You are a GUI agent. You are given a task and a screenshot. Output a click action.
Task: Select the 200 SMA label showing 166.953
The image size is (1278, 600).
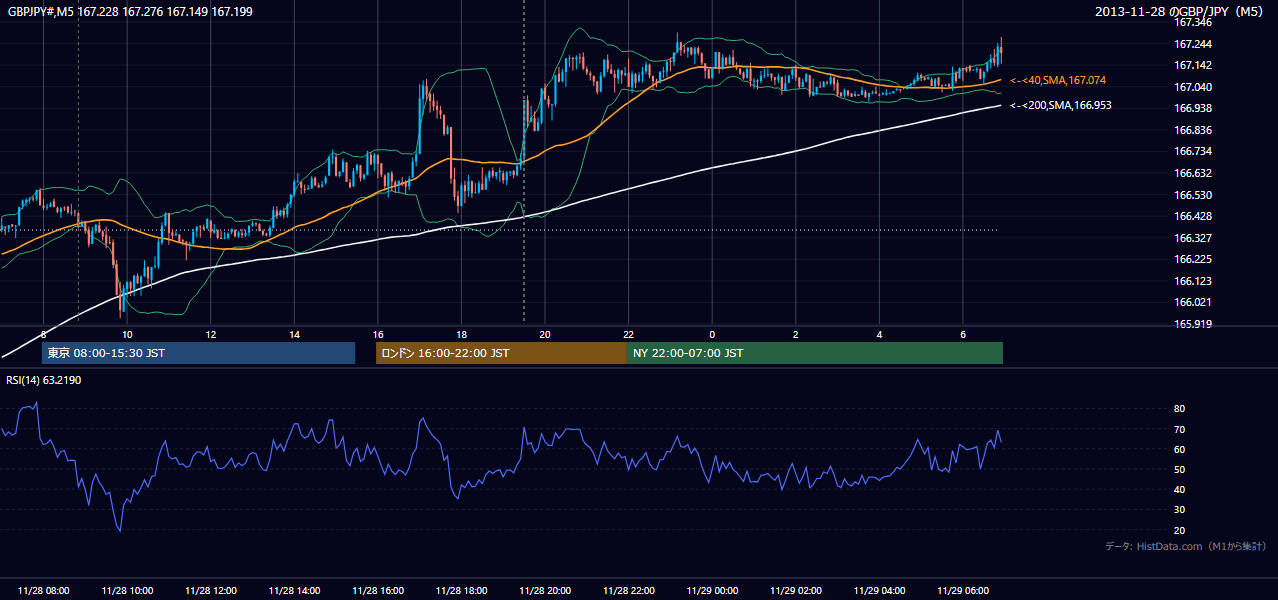pyautogui.click(x=1061, y=105)
